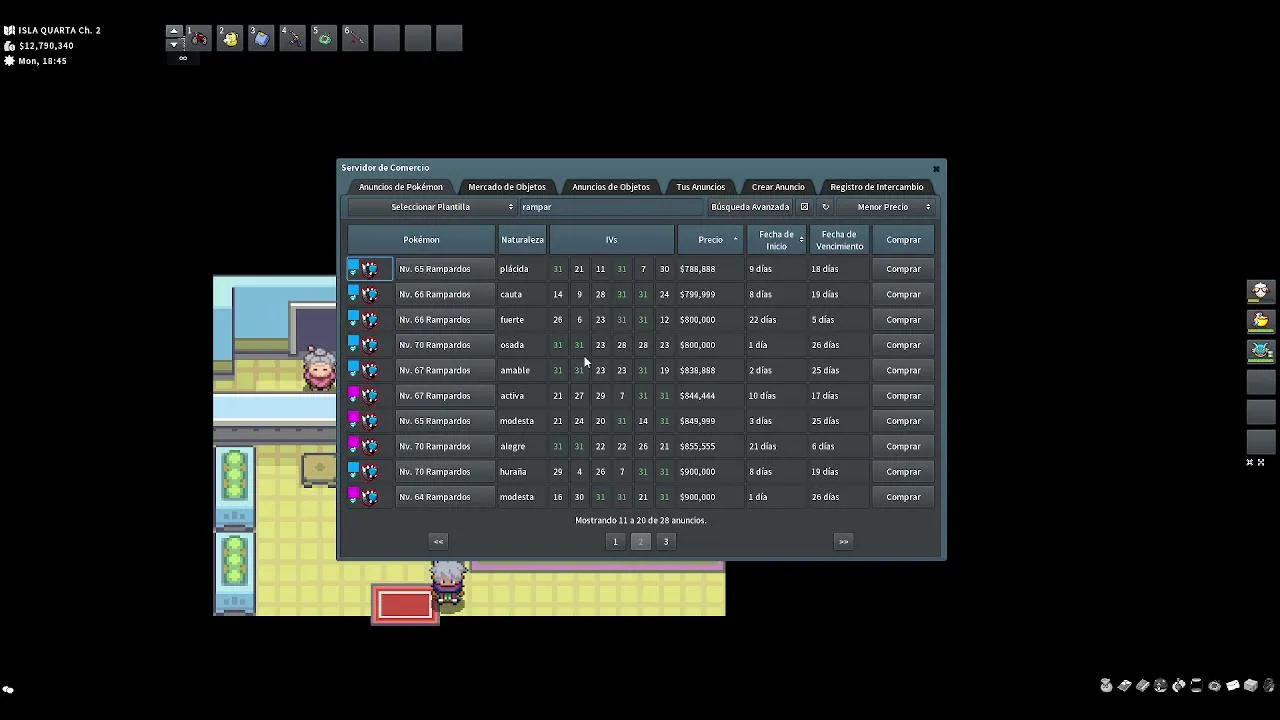Buy the $855,555 alegre Rampardos
This screenshot has width=1280, height=720.
pyautogui.click(x=903, y=446)
